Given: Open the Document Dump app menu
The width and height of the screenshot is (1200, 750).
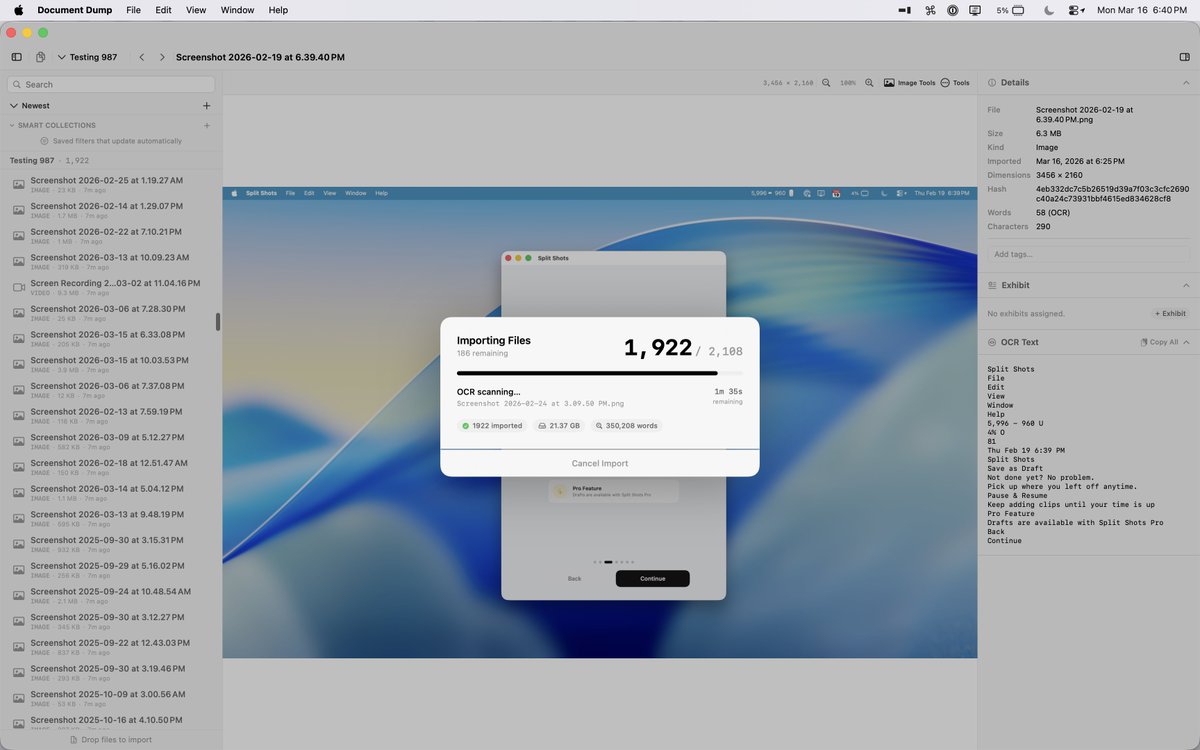Looking at the screenshot, I should (x=74, y=10).
